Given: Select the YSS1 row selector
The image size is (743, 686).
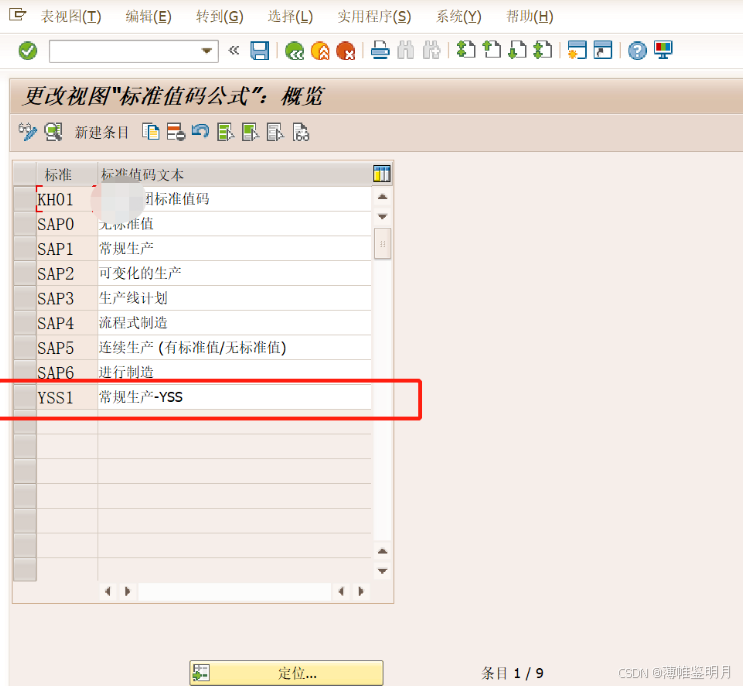Looking at the screenshot, I should coord(25,397).
